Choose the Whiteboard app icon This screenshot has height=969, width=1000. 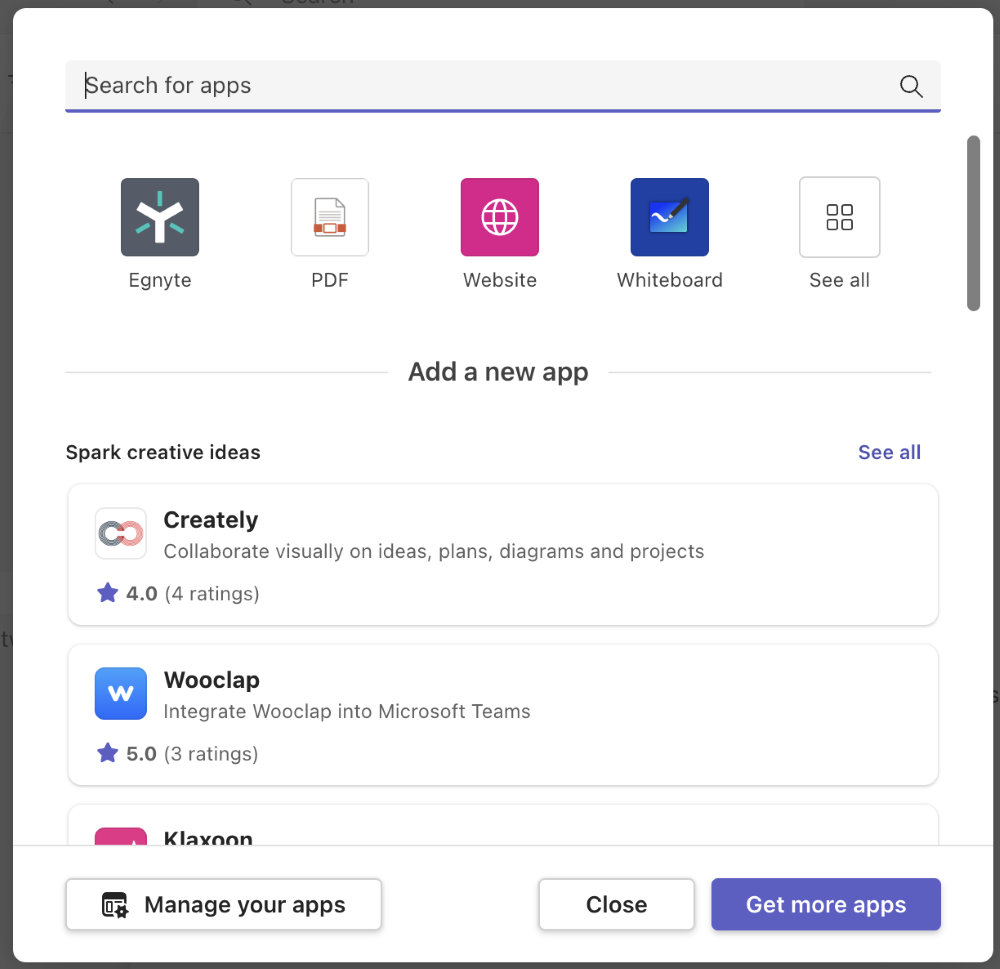pos(670,217)
